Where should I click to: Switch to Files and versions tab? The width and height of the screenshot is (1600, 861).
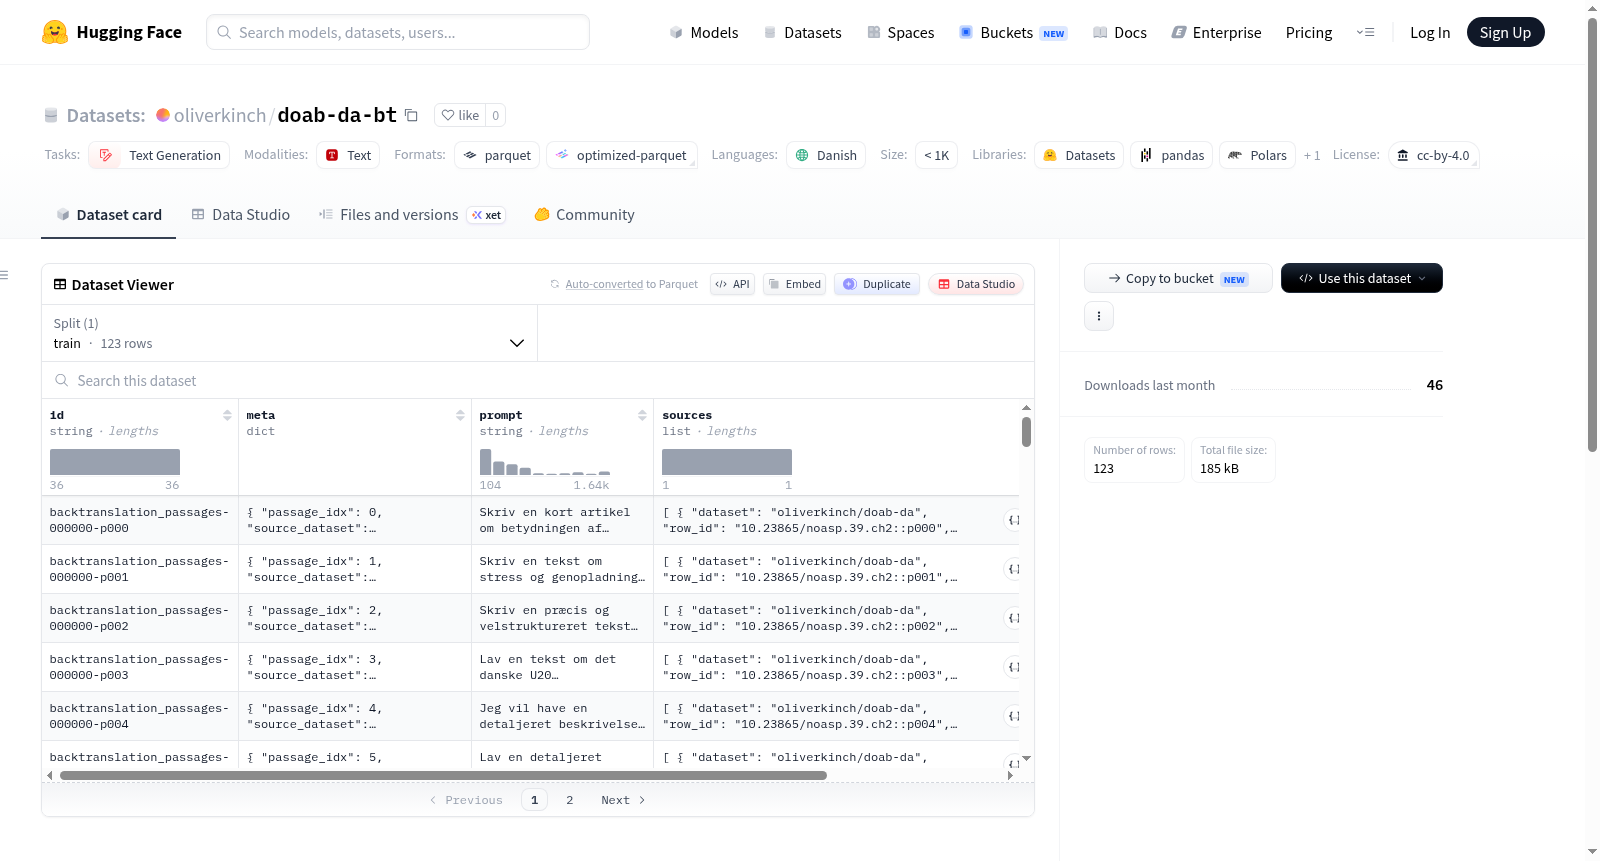pyautogui.click(x=411, y=214)
